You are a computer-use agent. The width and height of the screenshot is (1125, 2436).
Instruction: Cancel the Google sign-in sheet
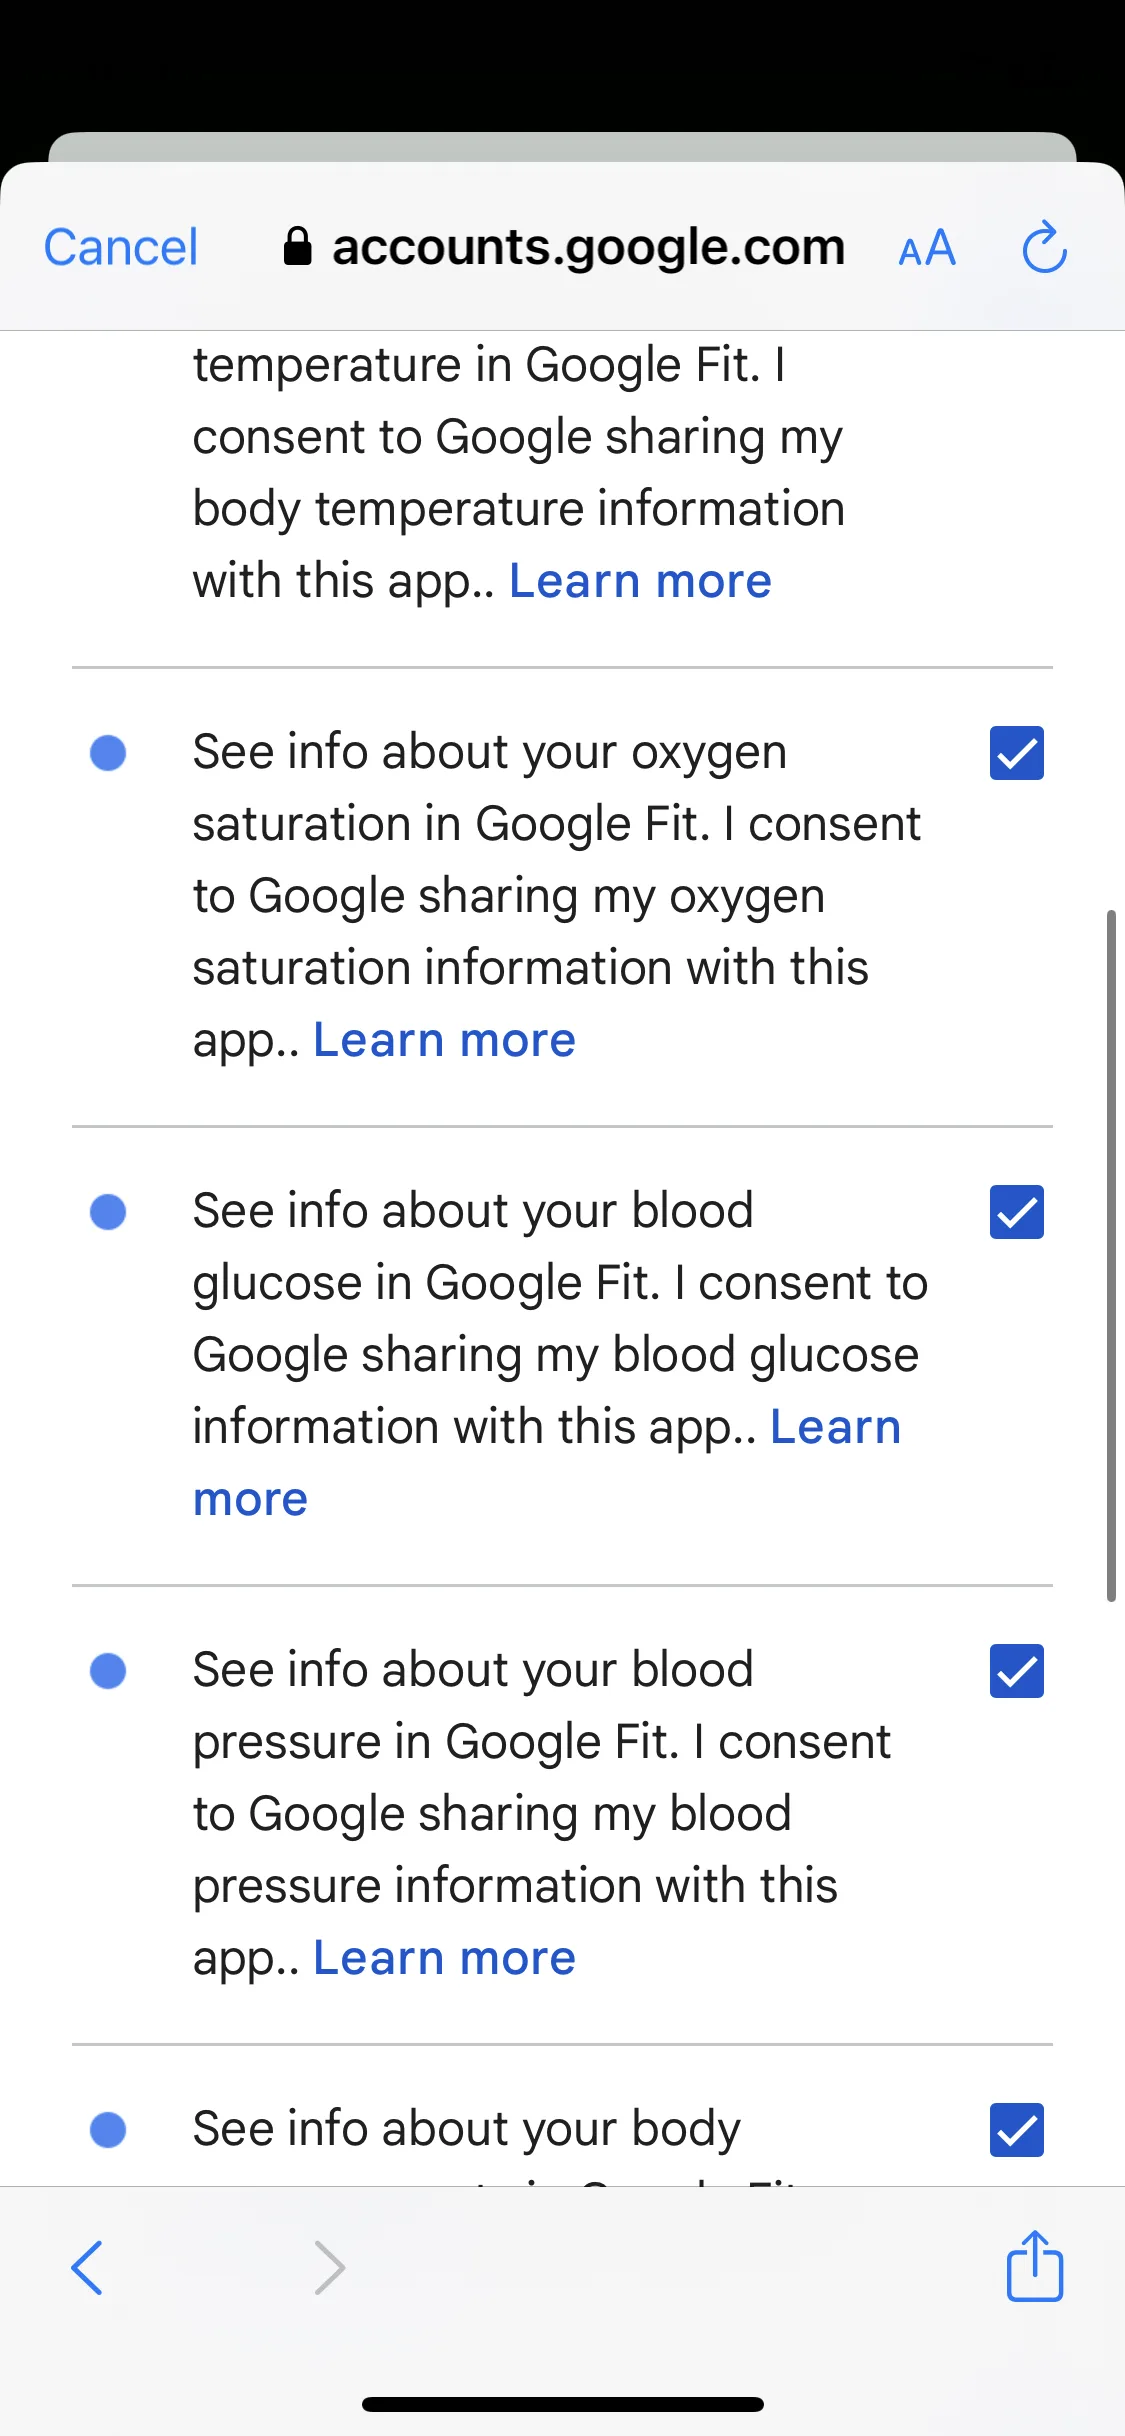click(121, 247)
